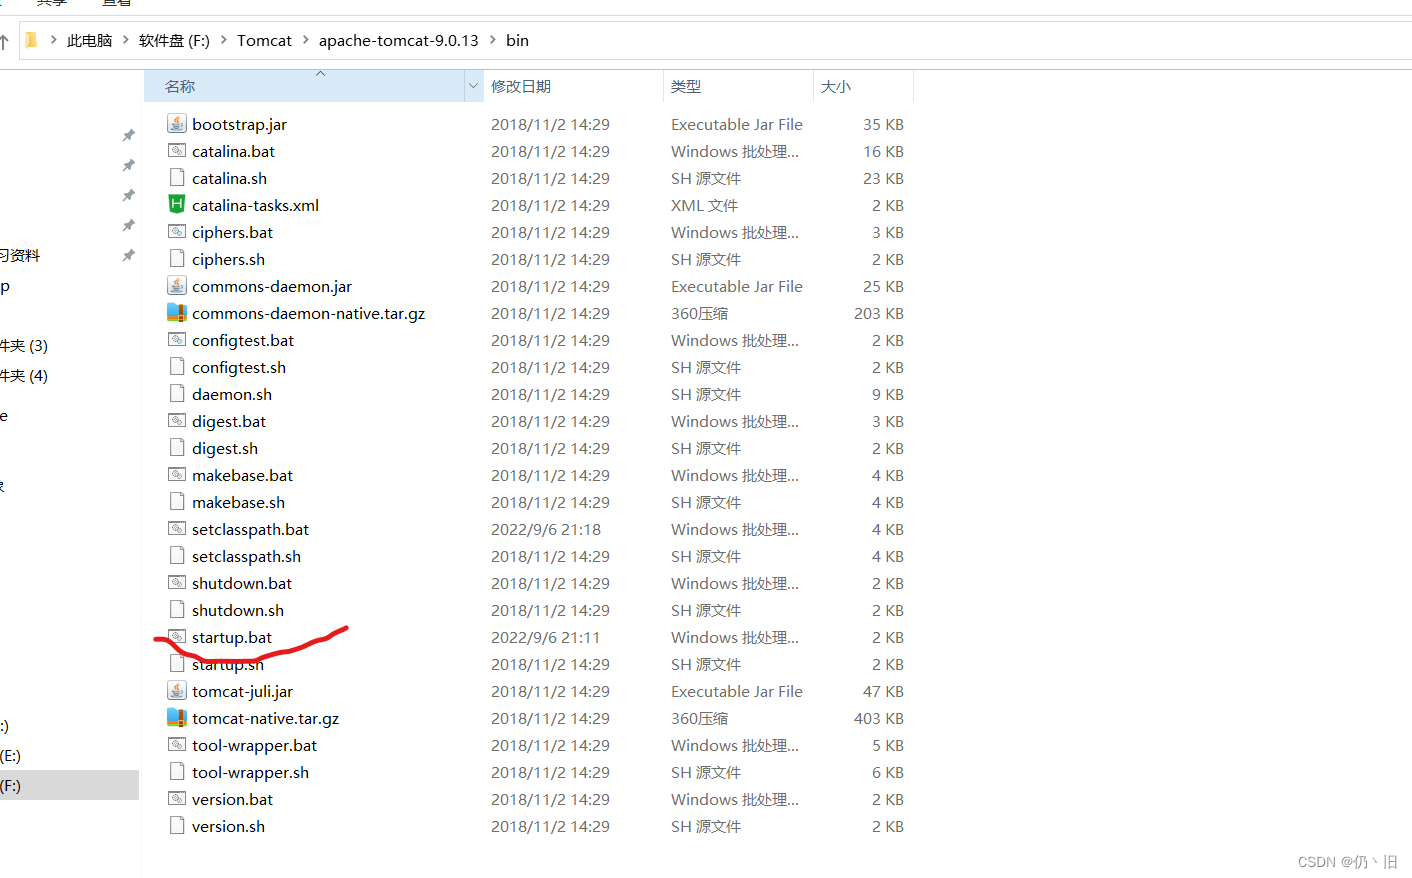Click the tomcat-juli.jar Java icon
Image resolution: width=1412 pixels, height=878 pixels.
coord(177,691)
